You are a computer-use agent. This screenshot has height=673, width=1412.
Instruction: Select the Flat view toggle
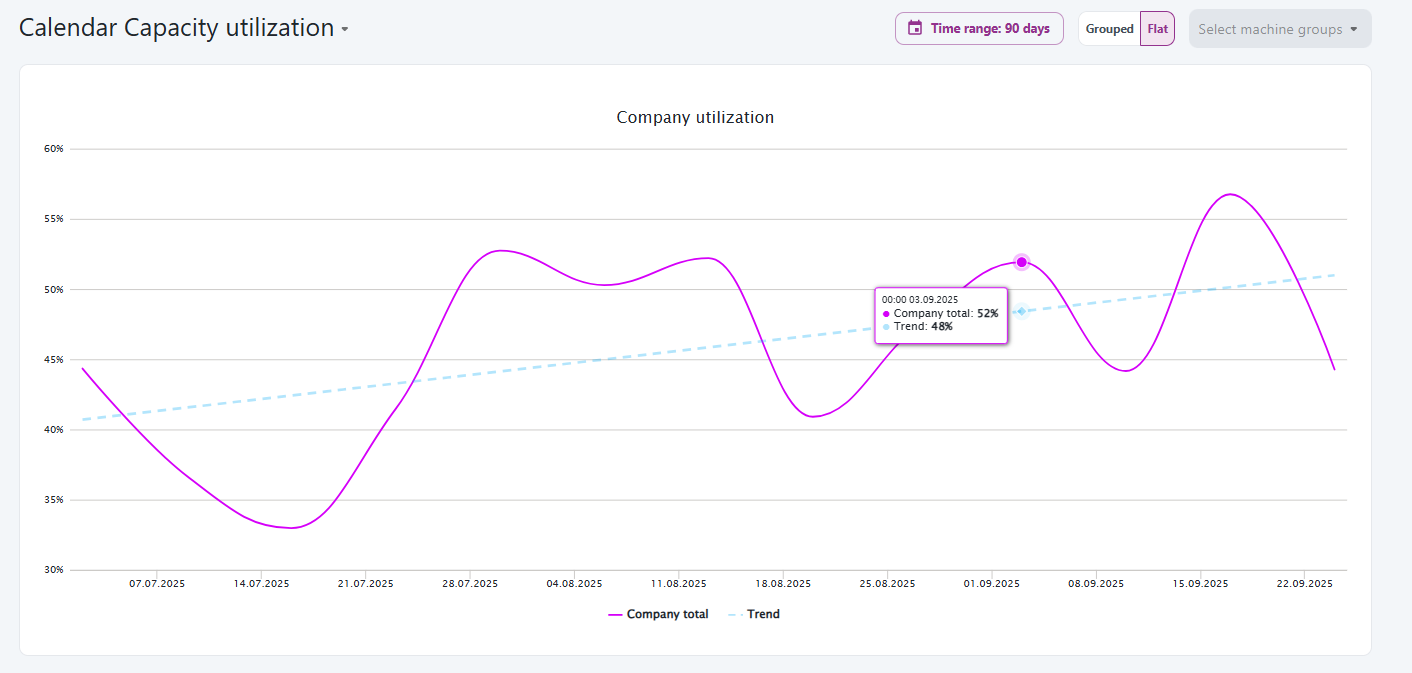click(1157, 29)
